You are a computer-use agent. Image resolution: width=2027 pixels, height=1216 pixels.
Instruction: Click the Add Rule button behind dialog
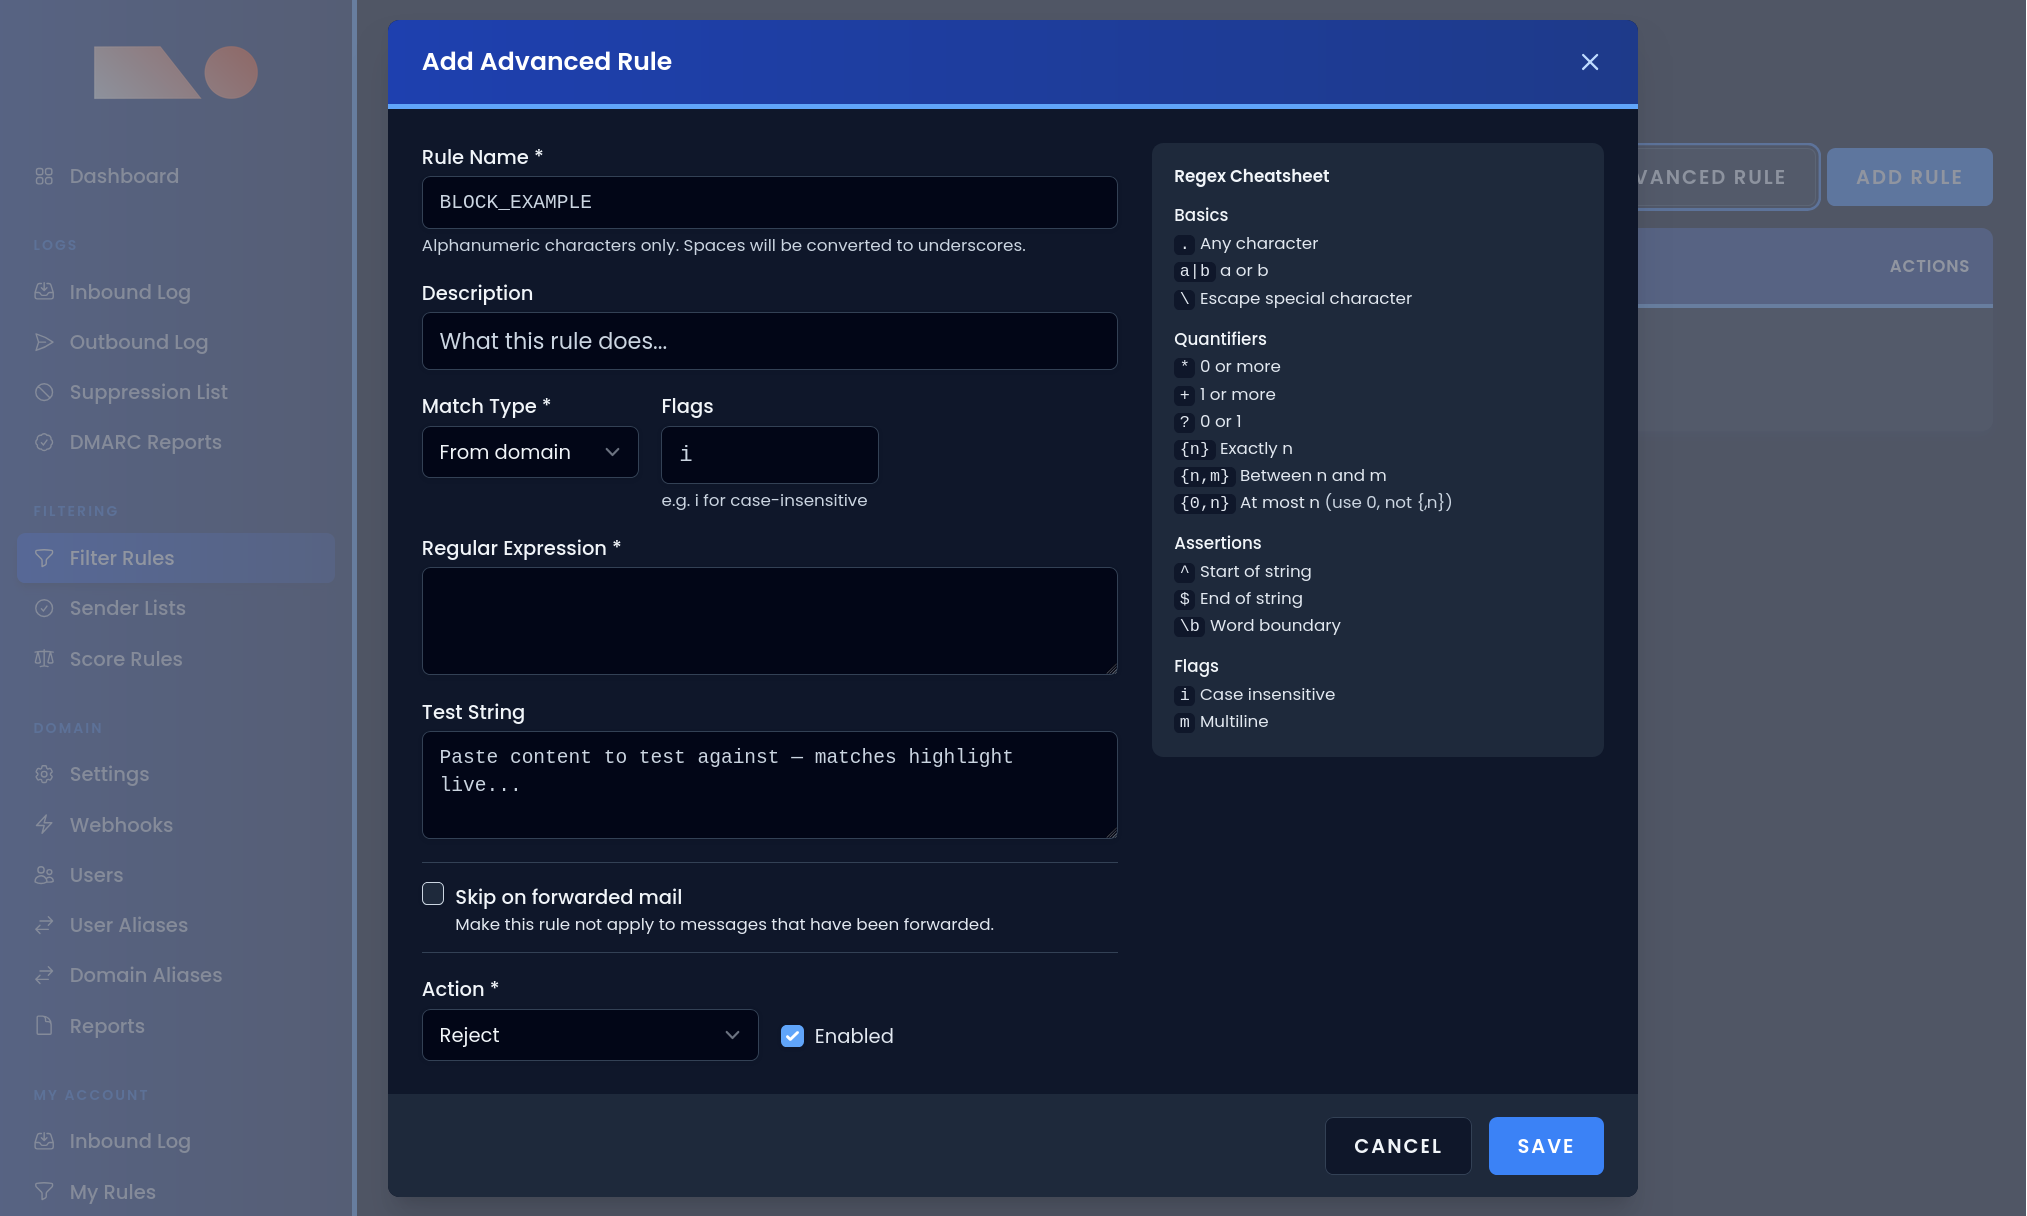1909,177
